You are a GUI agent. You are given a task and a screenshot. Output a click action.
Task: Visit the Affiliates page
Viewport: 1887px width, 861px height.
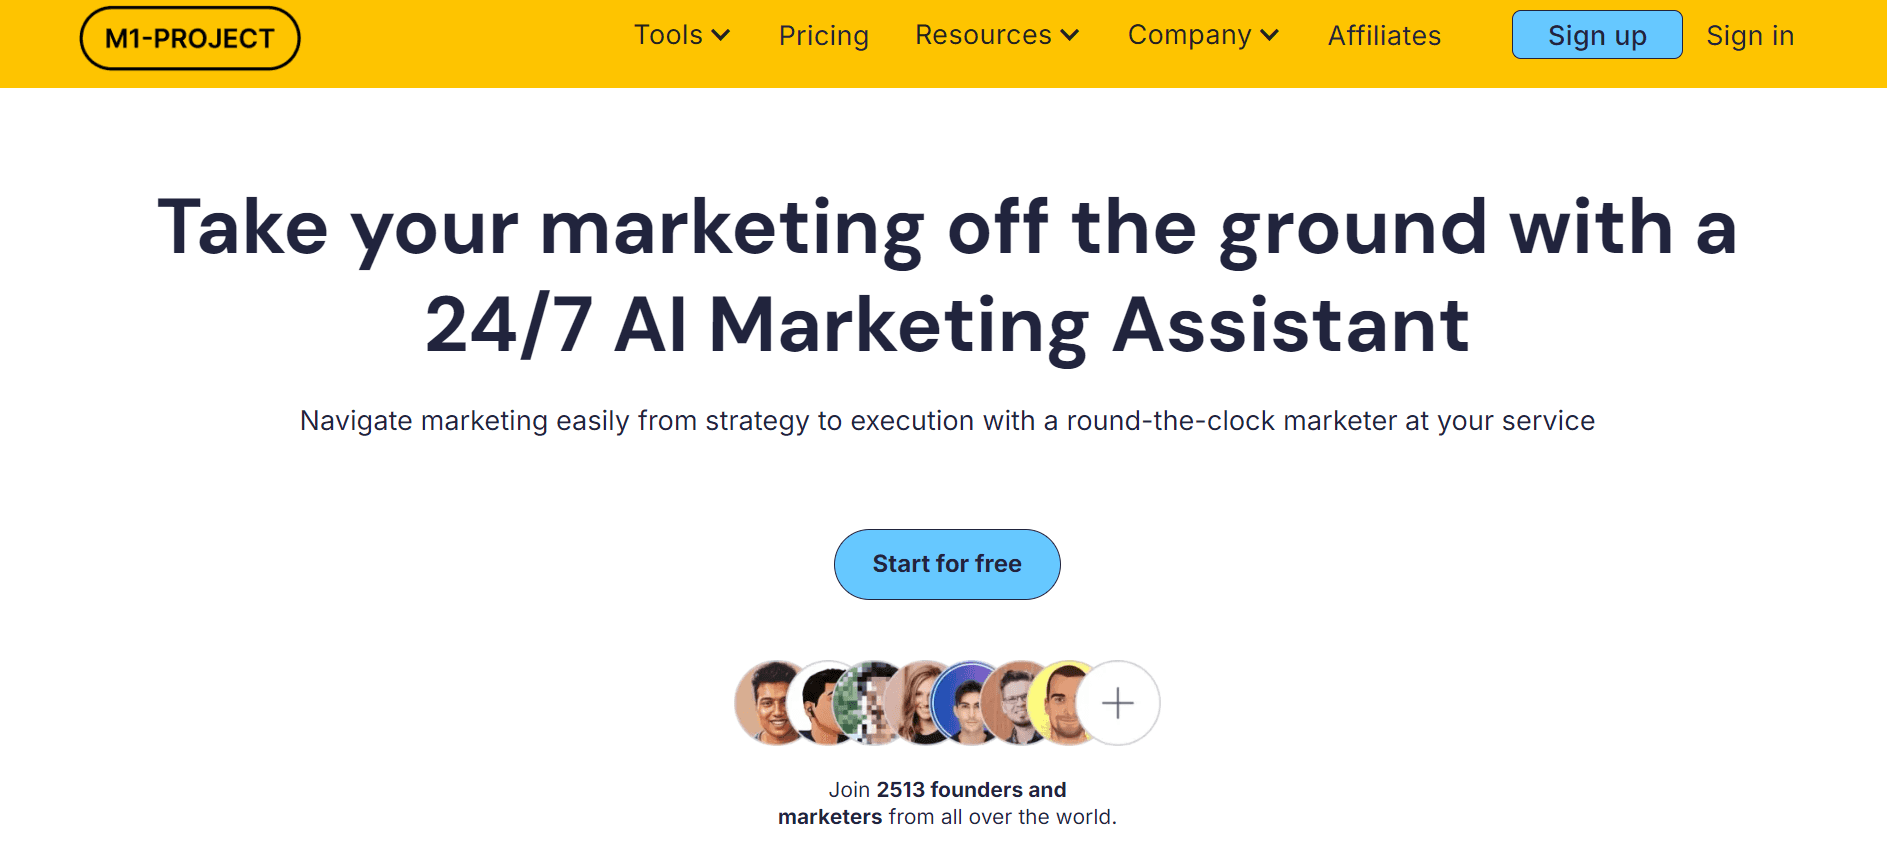(1383, 35)
